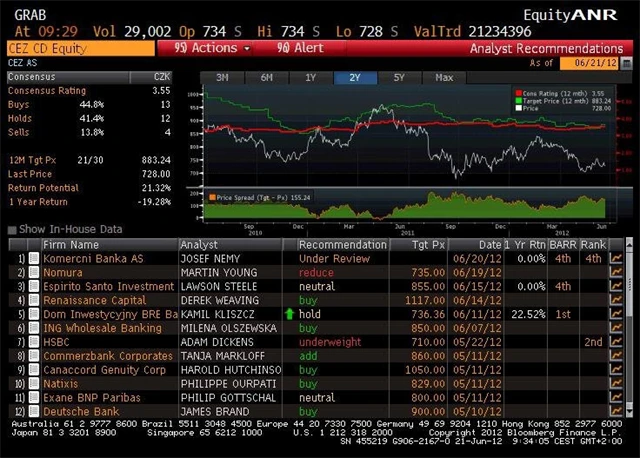
Task: Click orange Price Spread legend swatch
Action: (x=212, y=198)
